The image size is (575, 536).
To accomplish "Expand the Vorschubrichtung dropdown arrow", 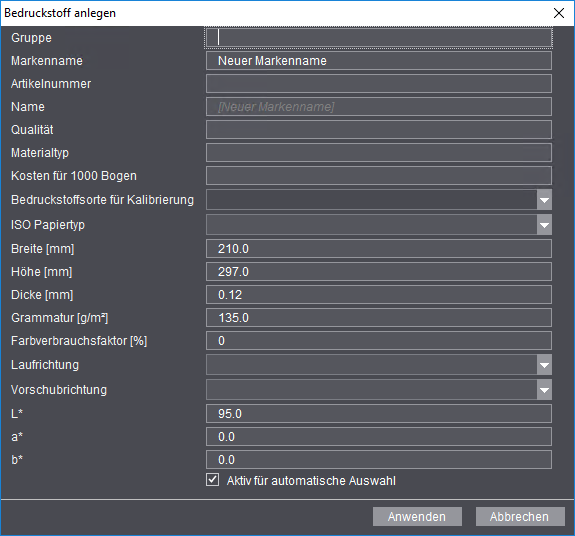I will (x=545, y=389).
